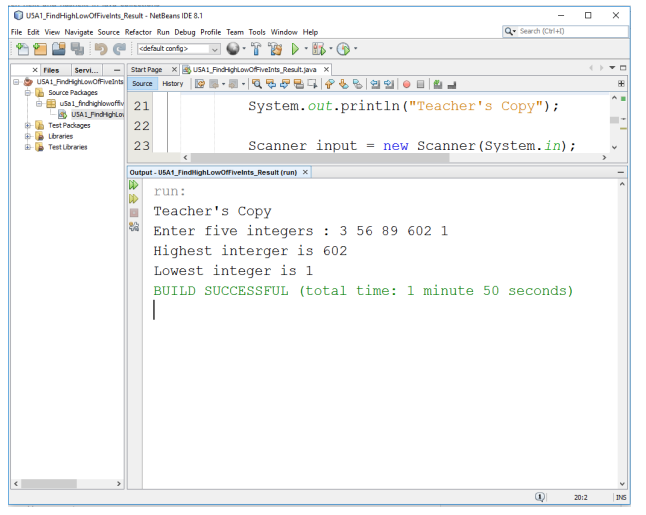The width and height of the screenshot is (646, 515).
Task: Switch to the Services tab
Action: (x=86, y=70)
